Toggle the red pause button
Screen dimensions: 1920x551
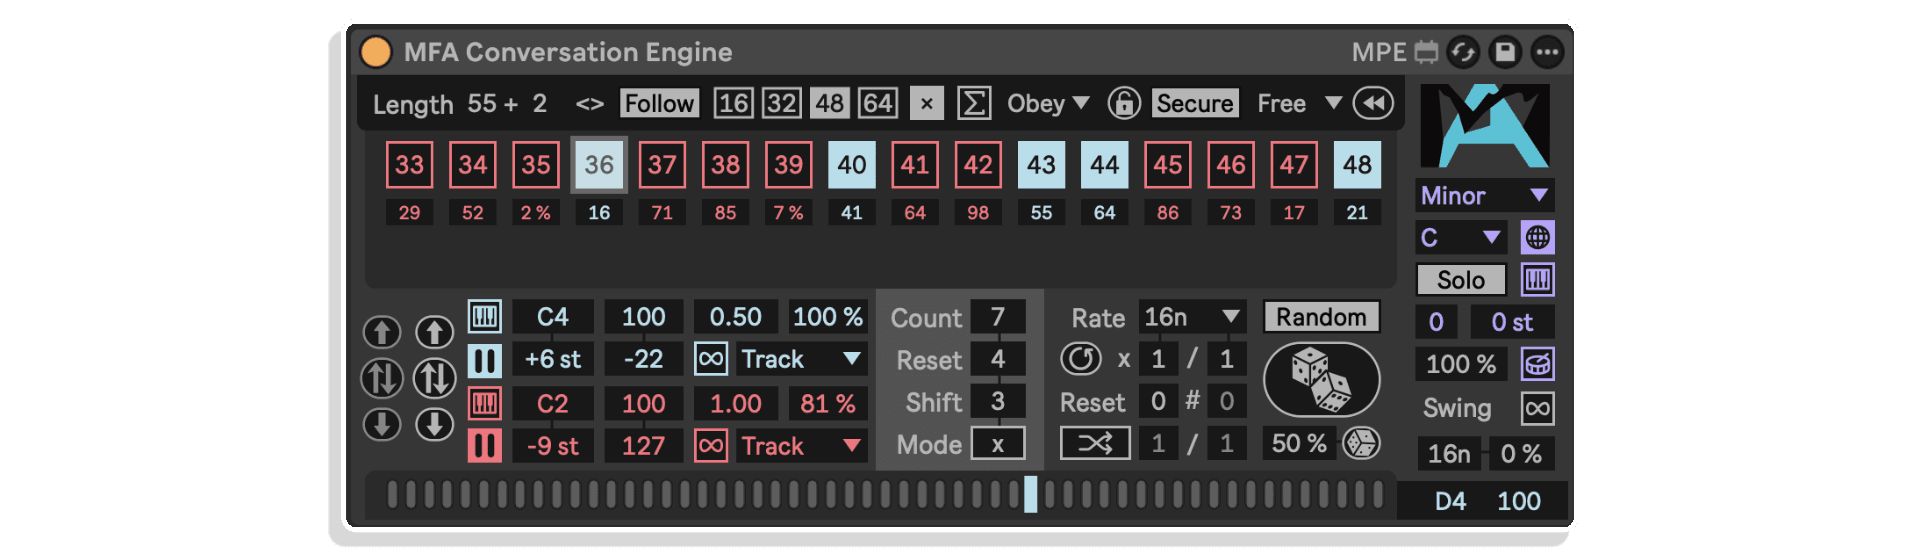click(x=485, y=446)
